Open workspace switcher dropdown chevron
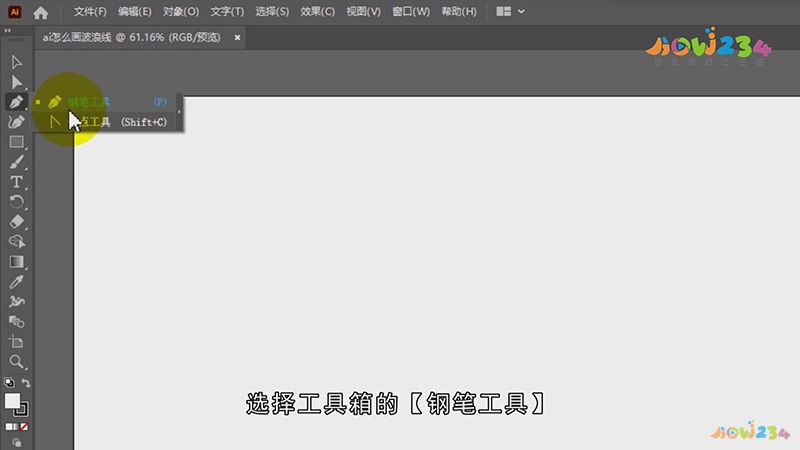 click(521, 11)
